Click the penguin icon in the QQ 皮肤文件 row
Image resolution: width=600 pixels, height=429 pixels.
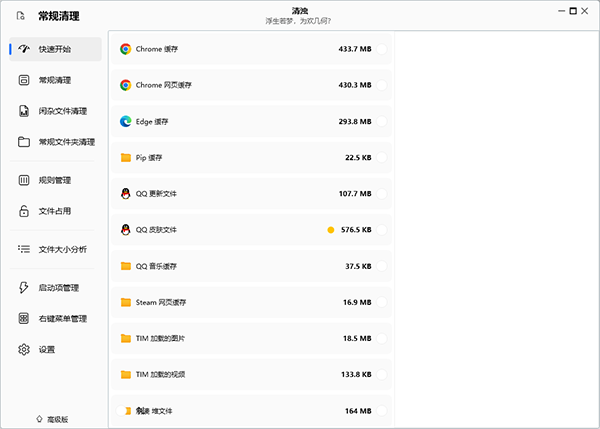pyautogui.click(x=126, y=230)
